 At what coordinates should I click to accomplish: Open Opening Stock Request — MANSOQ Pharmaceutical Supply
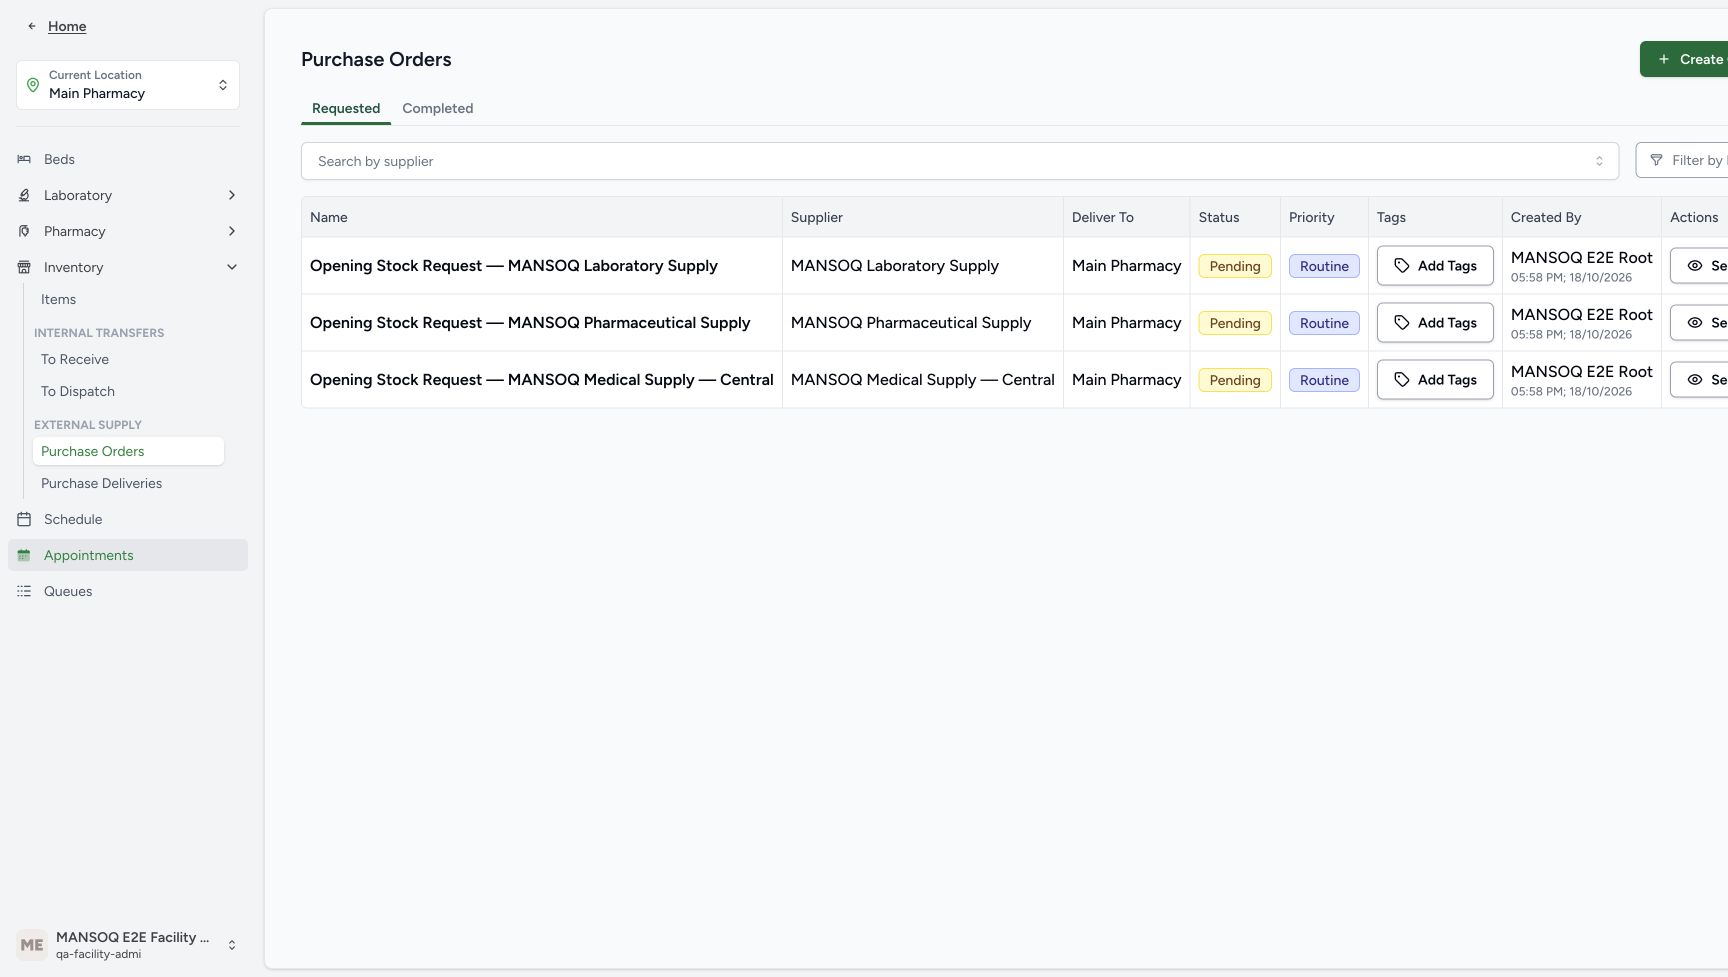530,323
